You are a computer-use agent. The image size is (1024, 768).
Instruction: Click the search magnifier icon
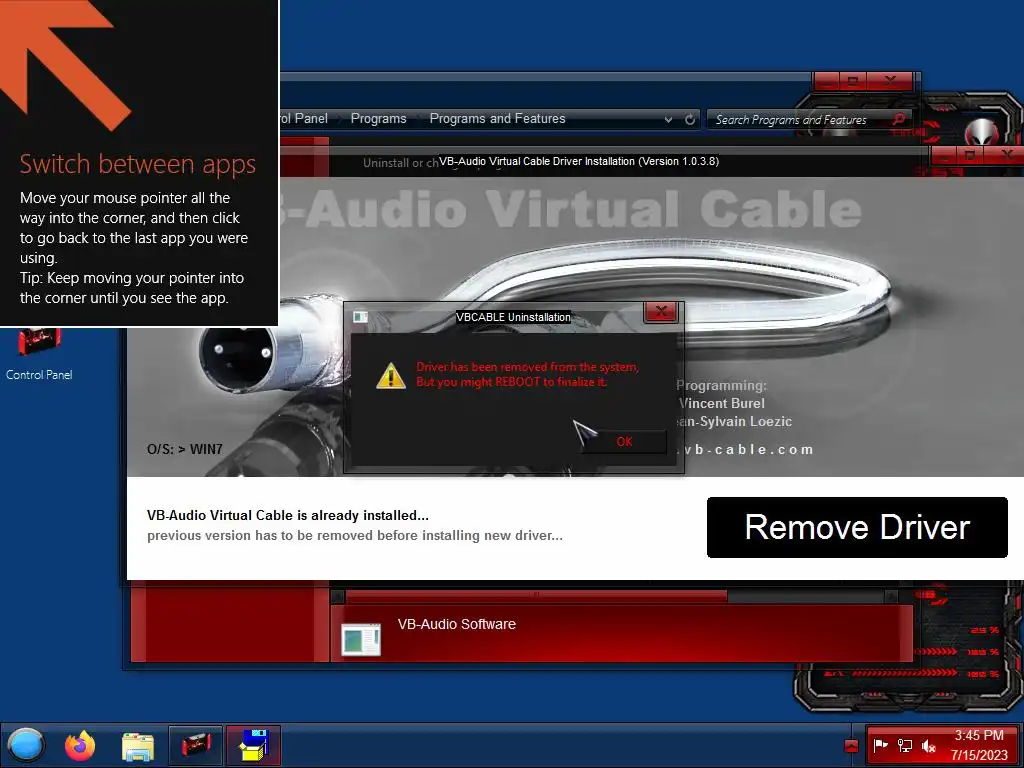click(899, 120)
